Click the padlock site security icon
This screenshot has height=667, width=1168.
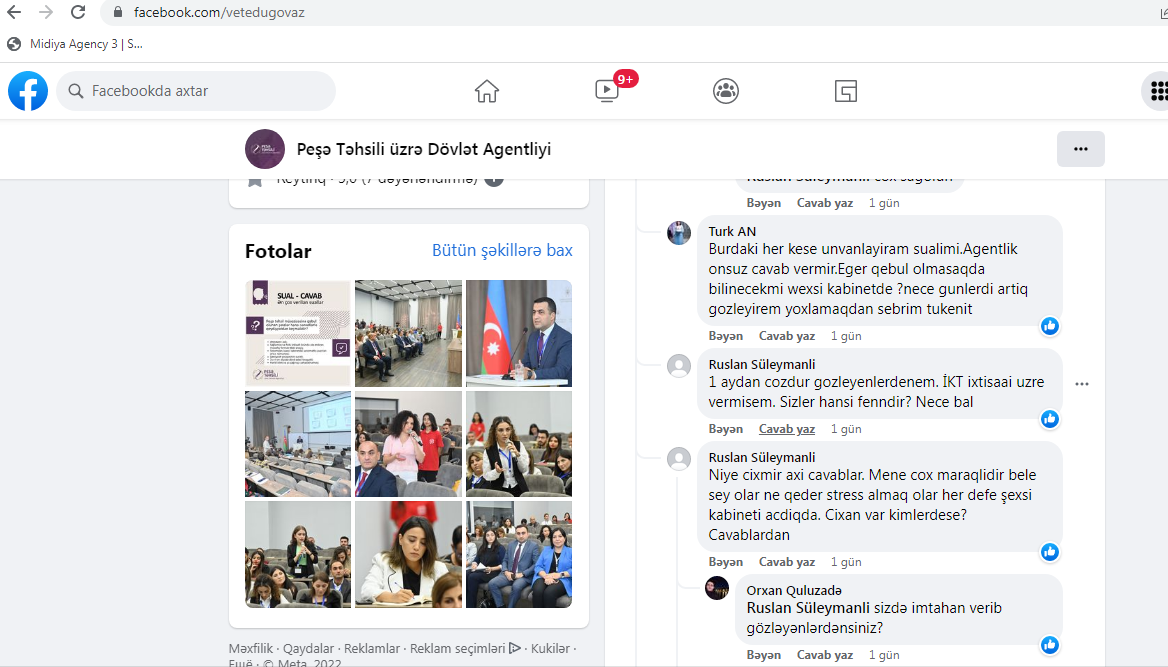[x=117, y=12]
